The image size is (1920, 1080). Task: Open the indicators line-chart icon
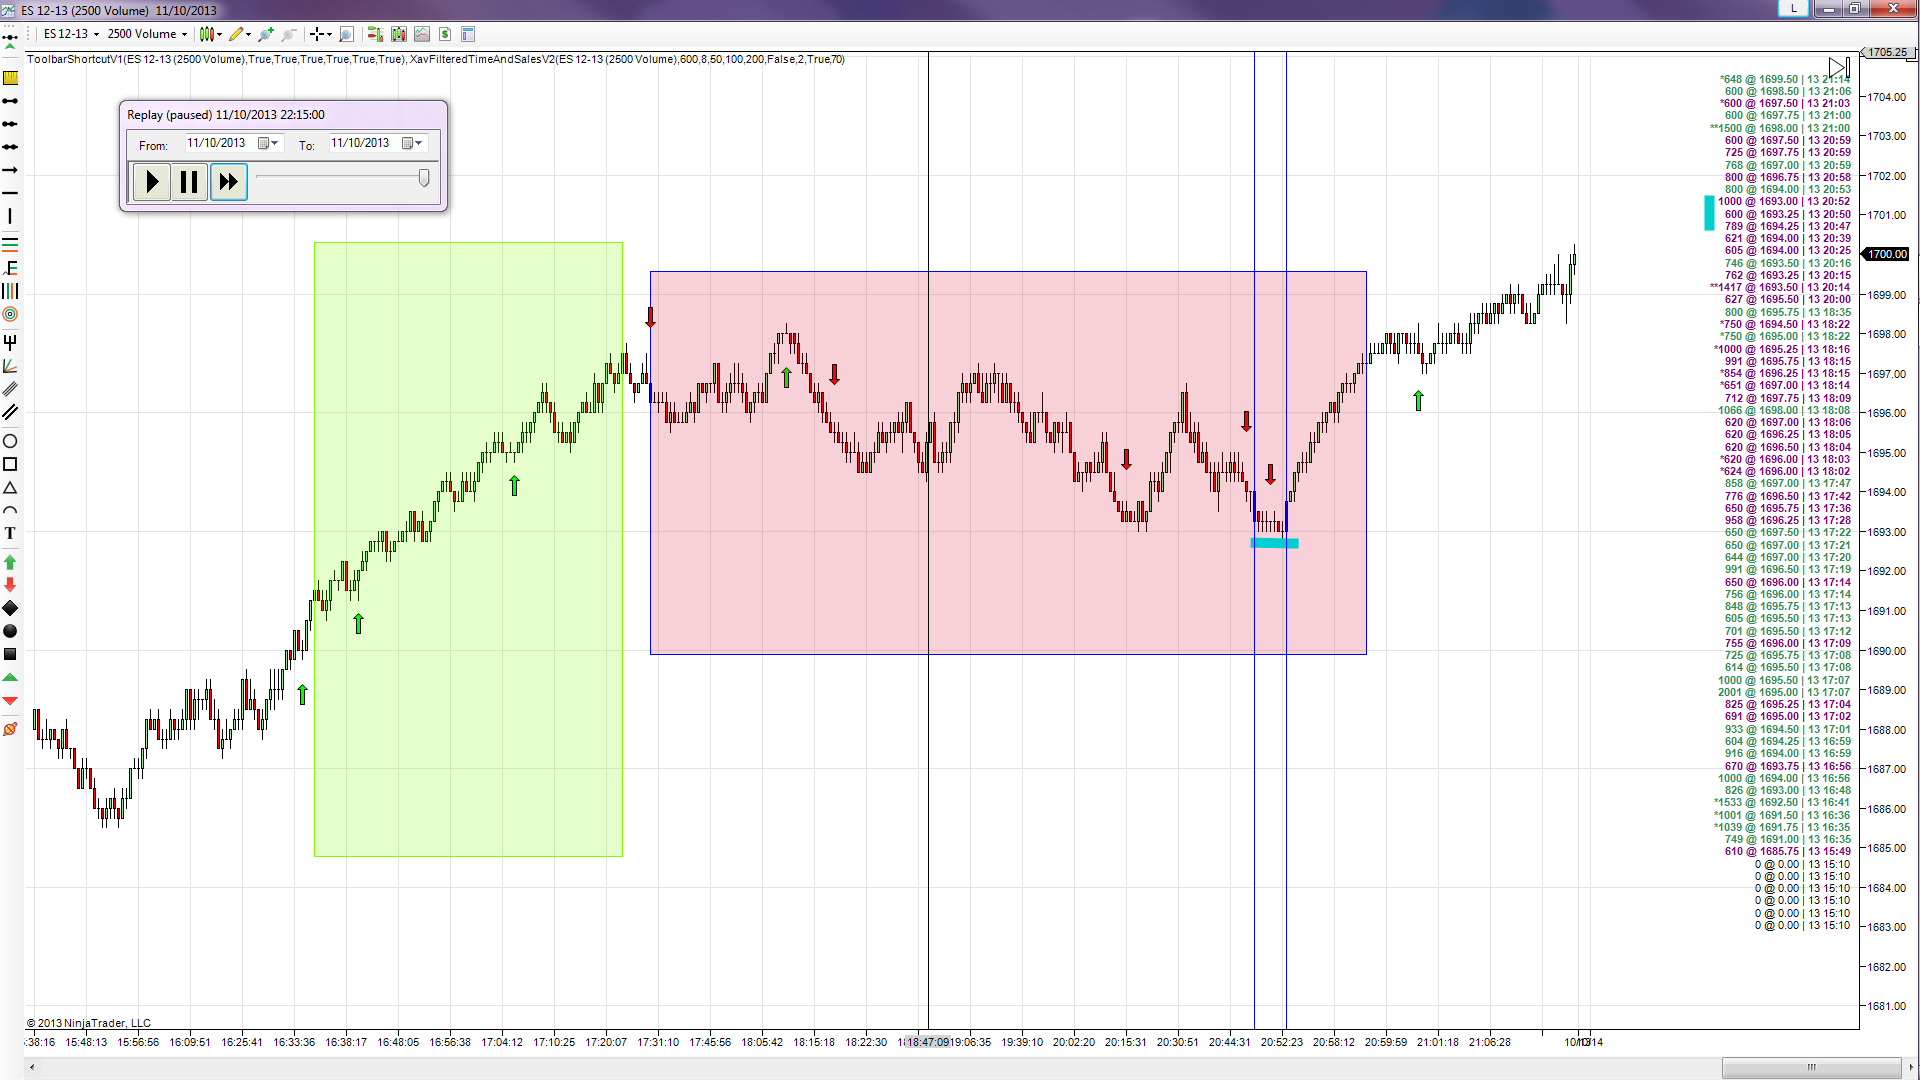422,34
